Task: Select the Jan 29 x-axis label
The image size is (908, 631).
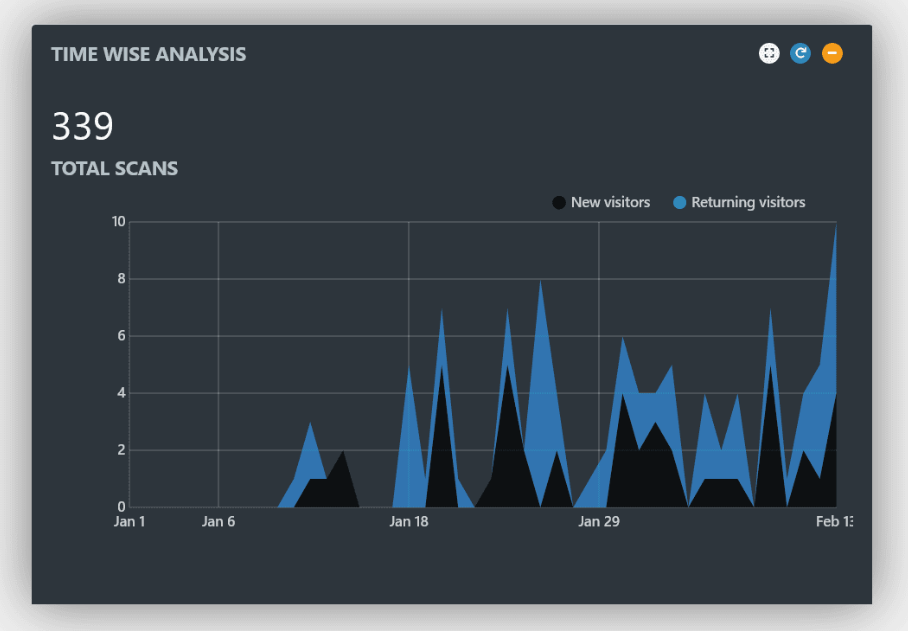Action: (598, 521)
